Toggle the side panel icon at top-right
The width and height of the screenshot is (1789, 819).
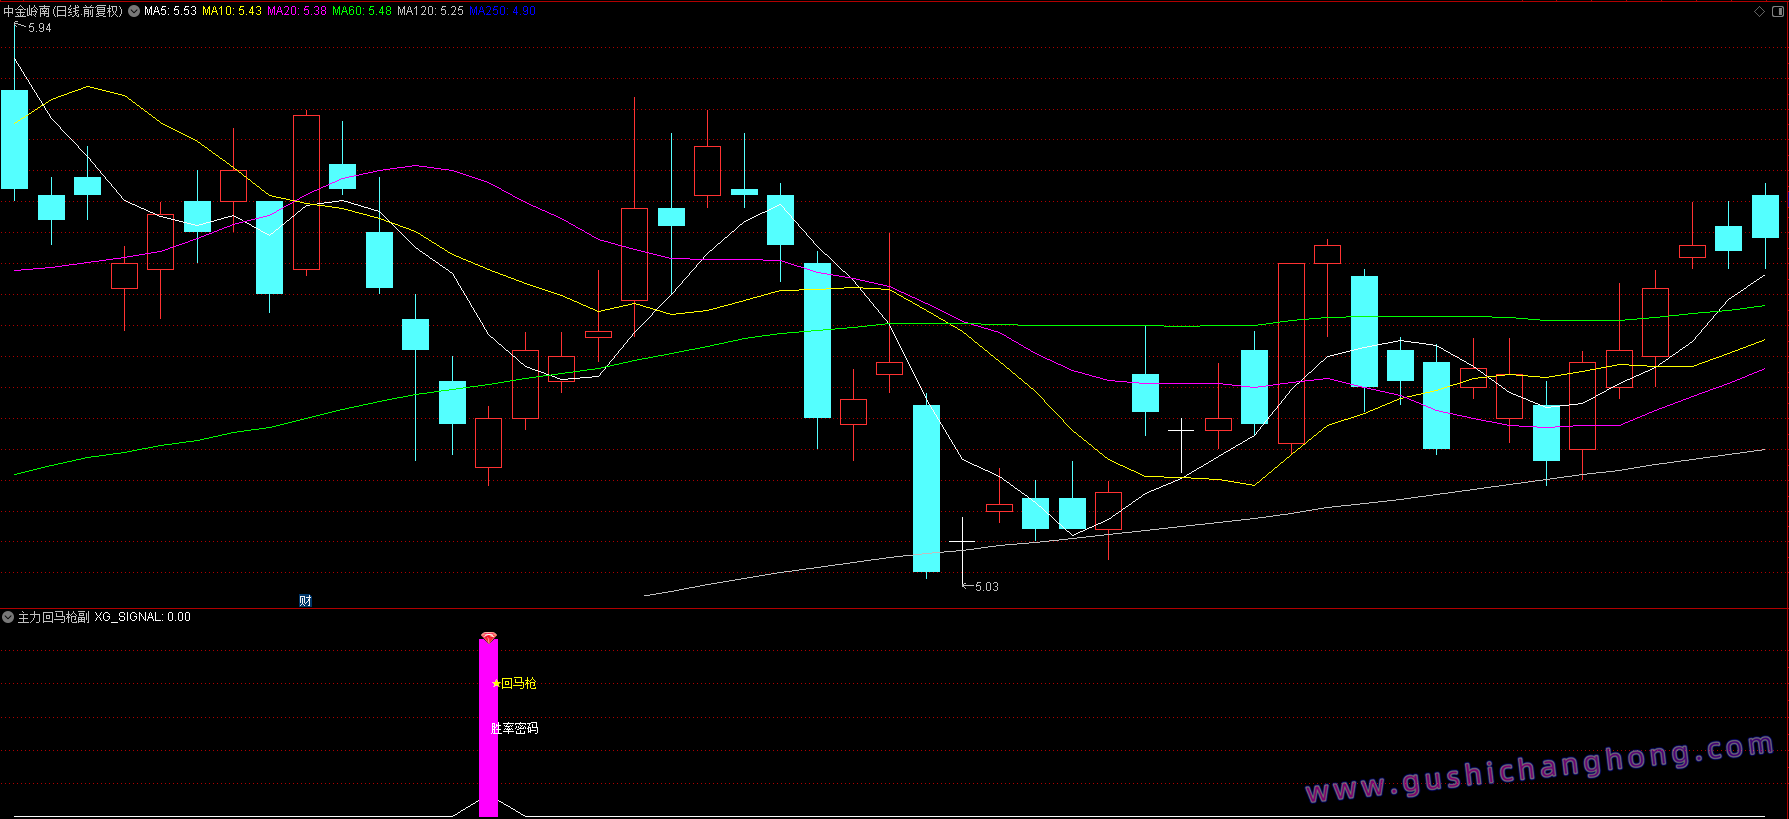[x=1777, y=11]
